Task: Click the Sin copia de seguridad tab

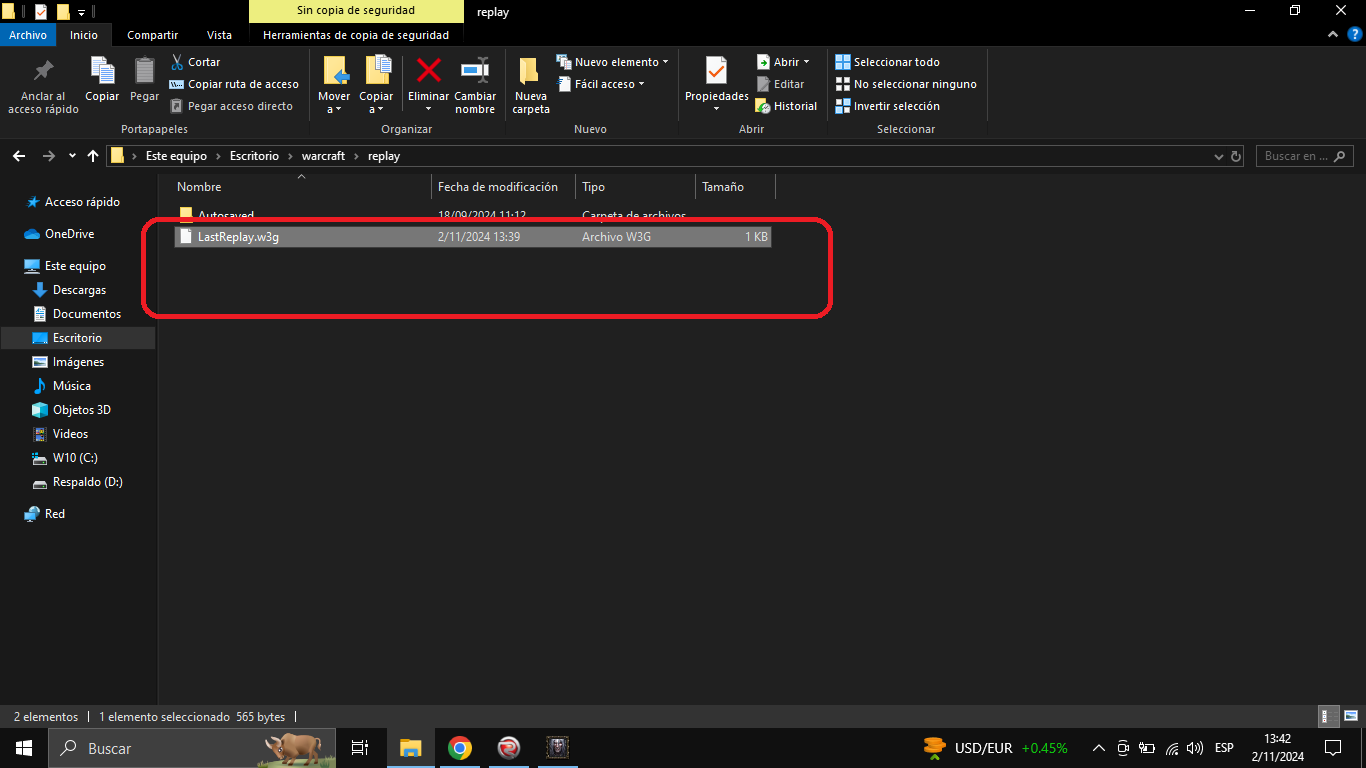Action: 356,11
